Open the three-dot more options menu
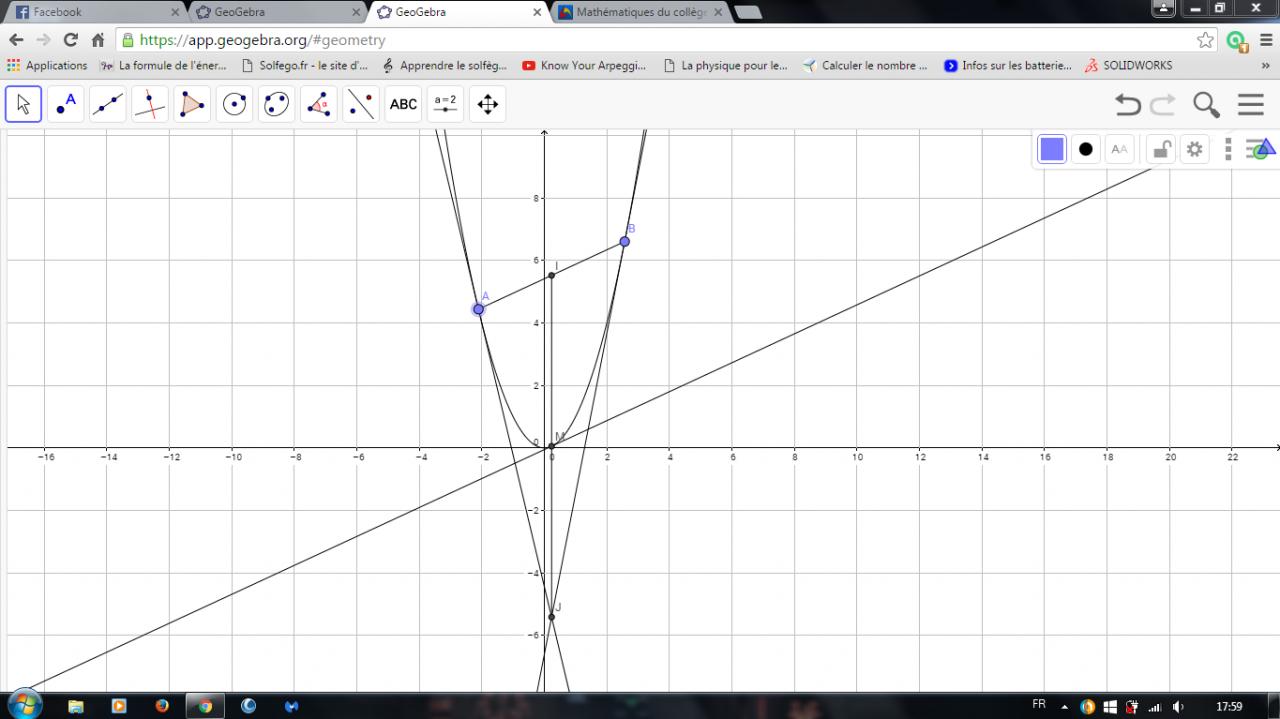Image resolution: width=1280 pixels, height=719 pixels. click(1228, 150)
